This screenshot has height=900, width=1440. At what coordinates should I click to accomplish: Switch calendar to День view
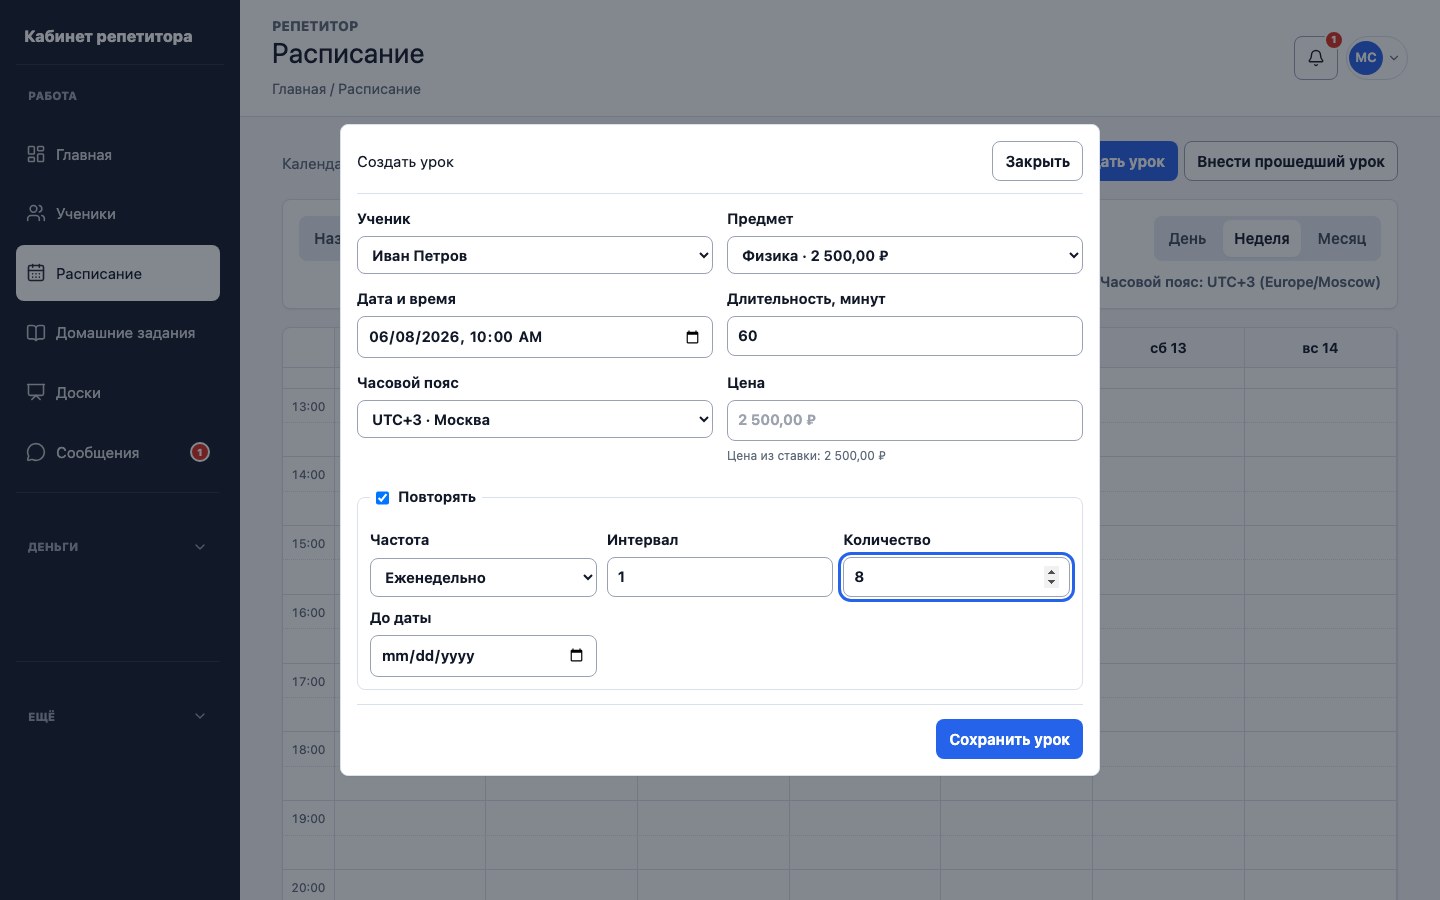pos(1187,239)
